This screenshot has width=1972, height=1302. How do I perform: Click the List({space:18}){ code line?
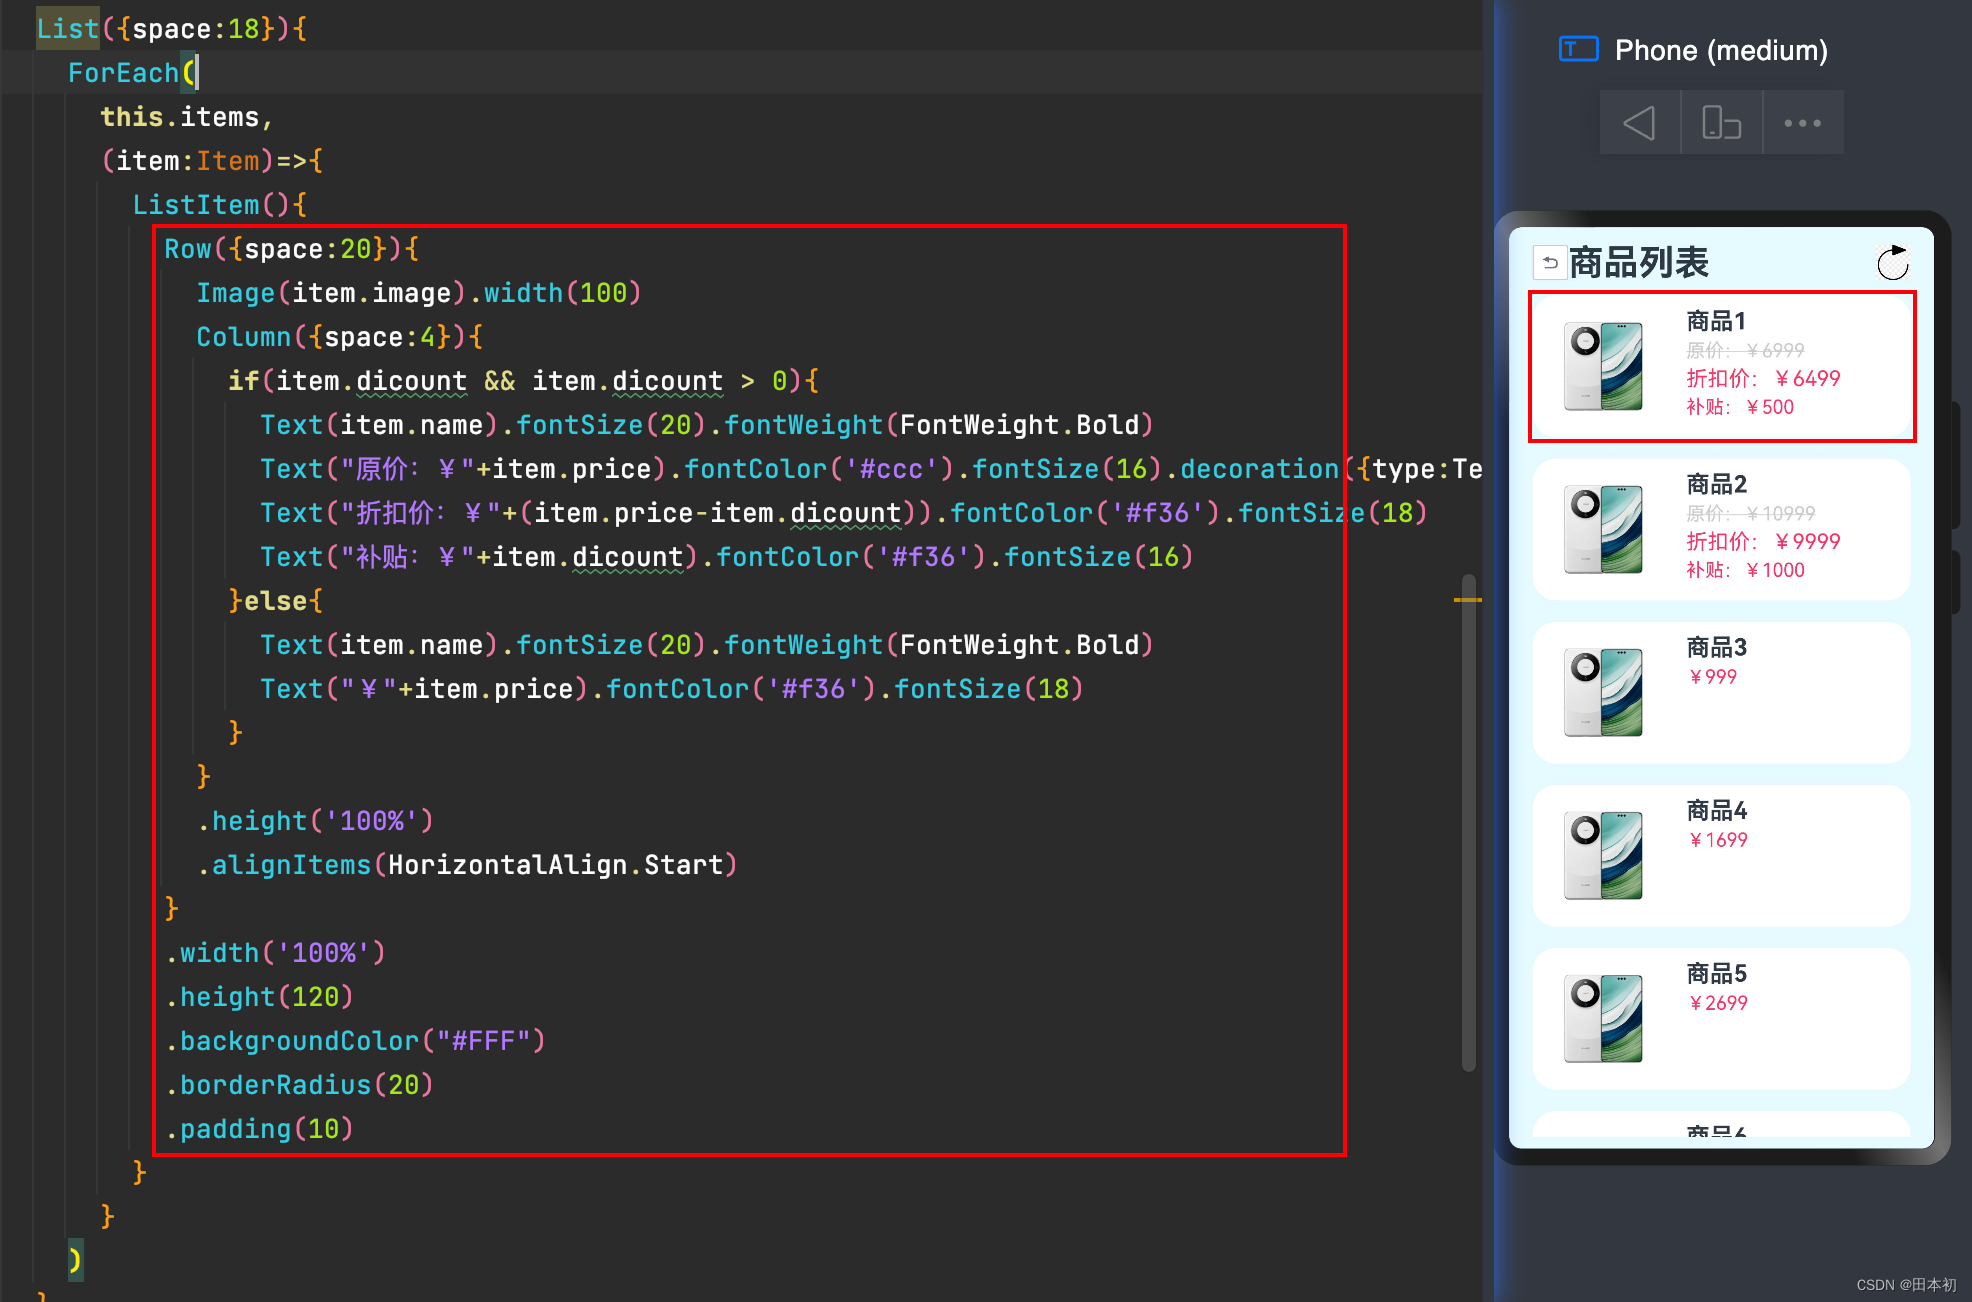171,29
